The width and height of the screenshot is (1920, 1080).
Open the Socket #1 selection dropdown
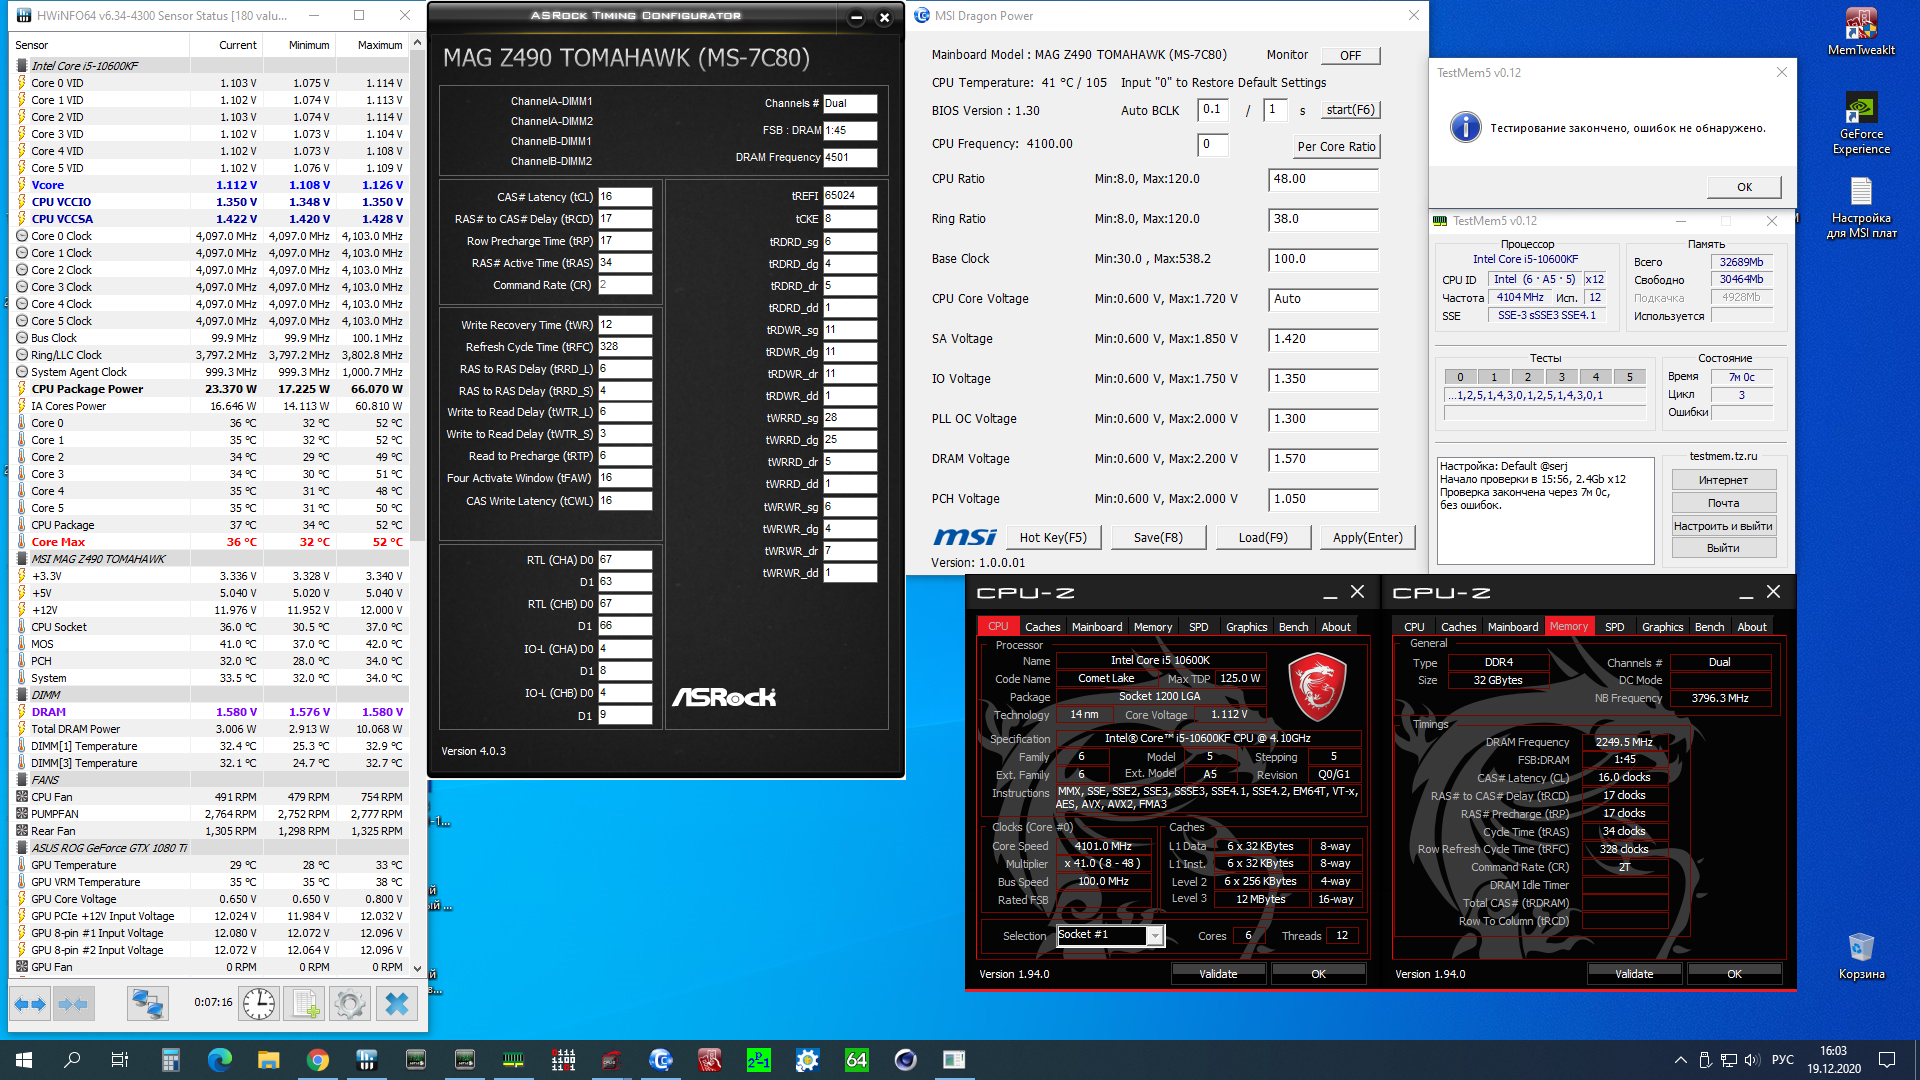coord(1155,936)
